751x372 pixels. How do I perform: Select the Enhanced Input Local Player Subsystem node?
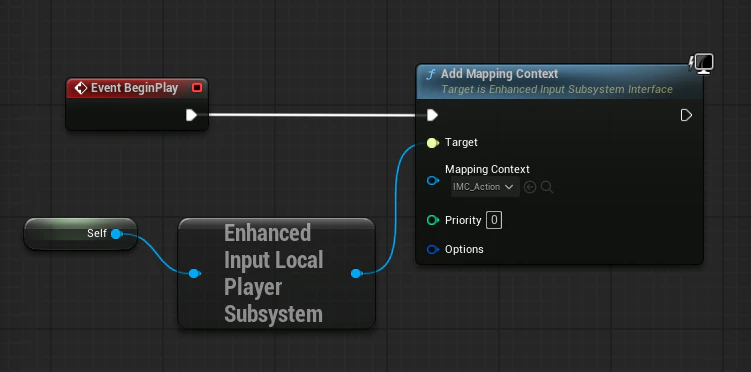coord(276,273)
